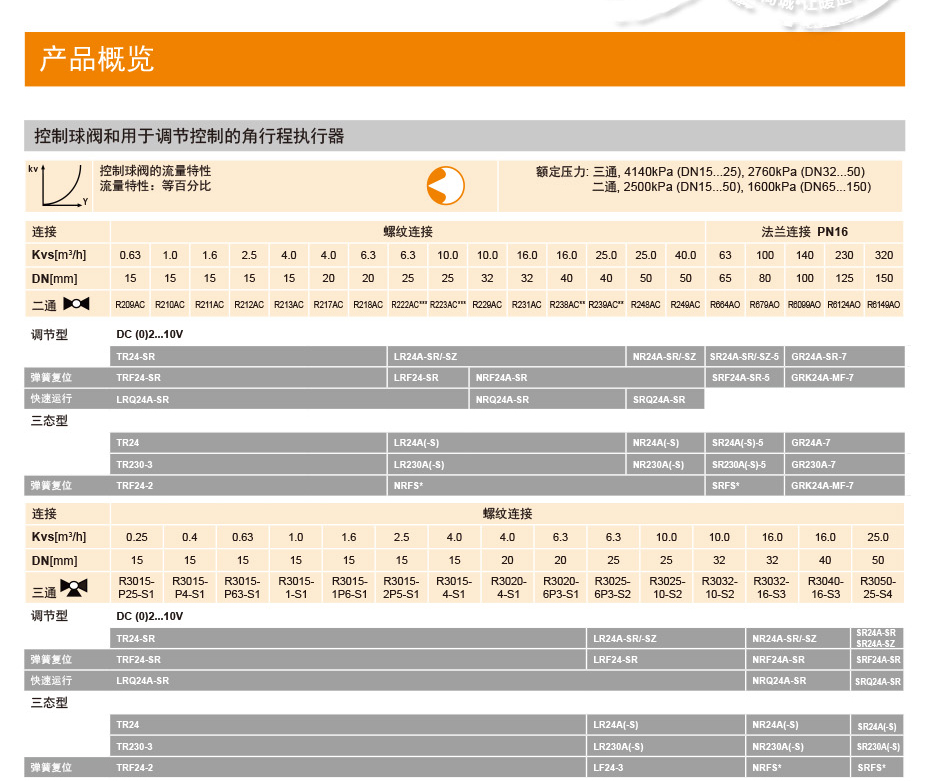Image resolution: width=940 pixels, height=781 pixels.
Task: Select three-way valve R3015-P63-S1
Action: click(x=242, y=588)
